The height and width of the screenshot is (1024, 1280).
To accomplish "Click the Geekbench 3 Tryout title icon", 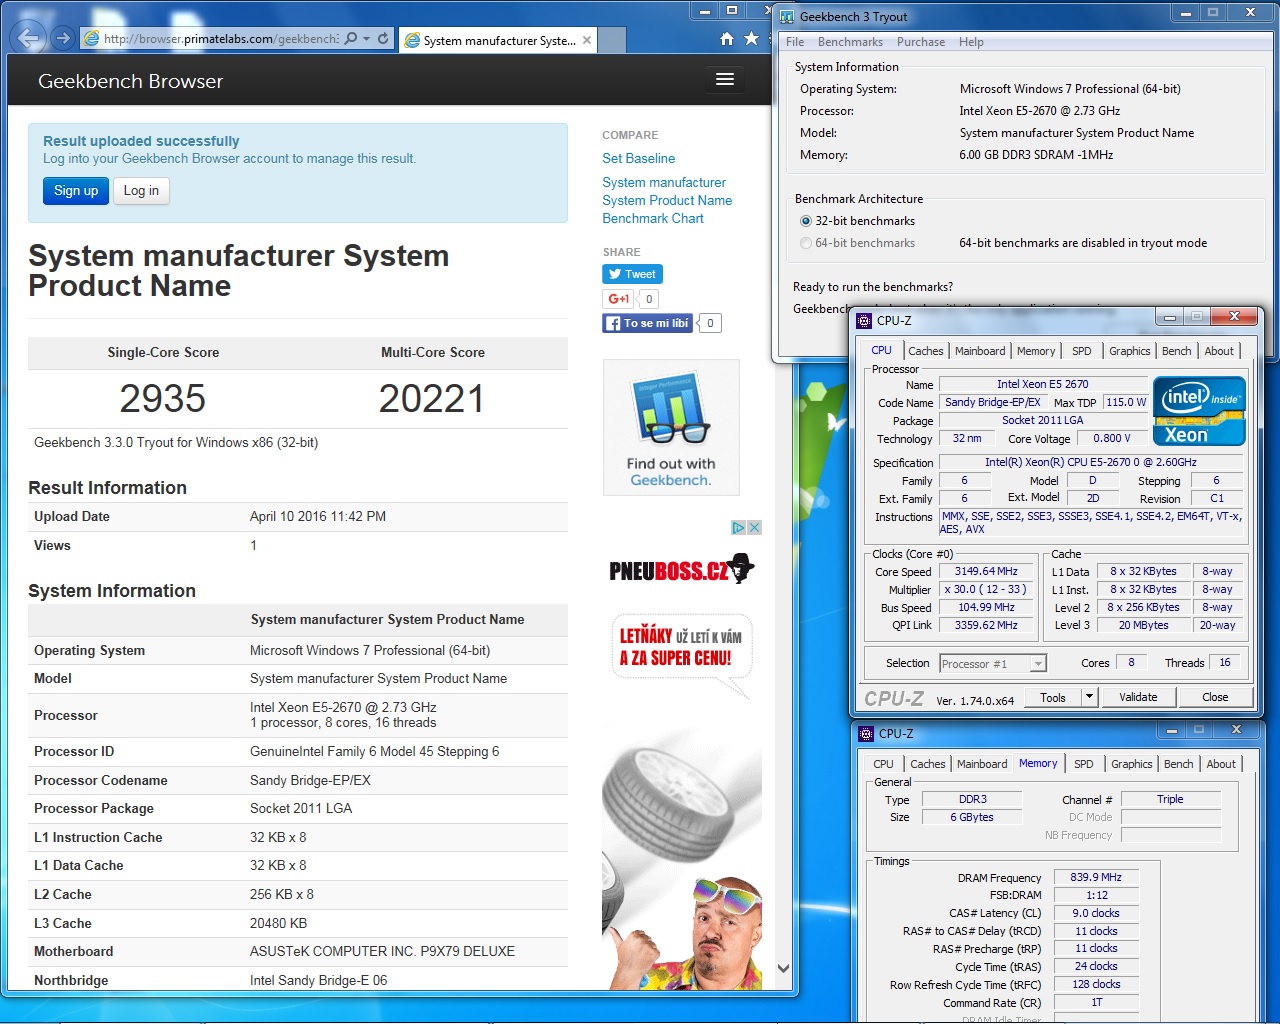I will point(787,16).
